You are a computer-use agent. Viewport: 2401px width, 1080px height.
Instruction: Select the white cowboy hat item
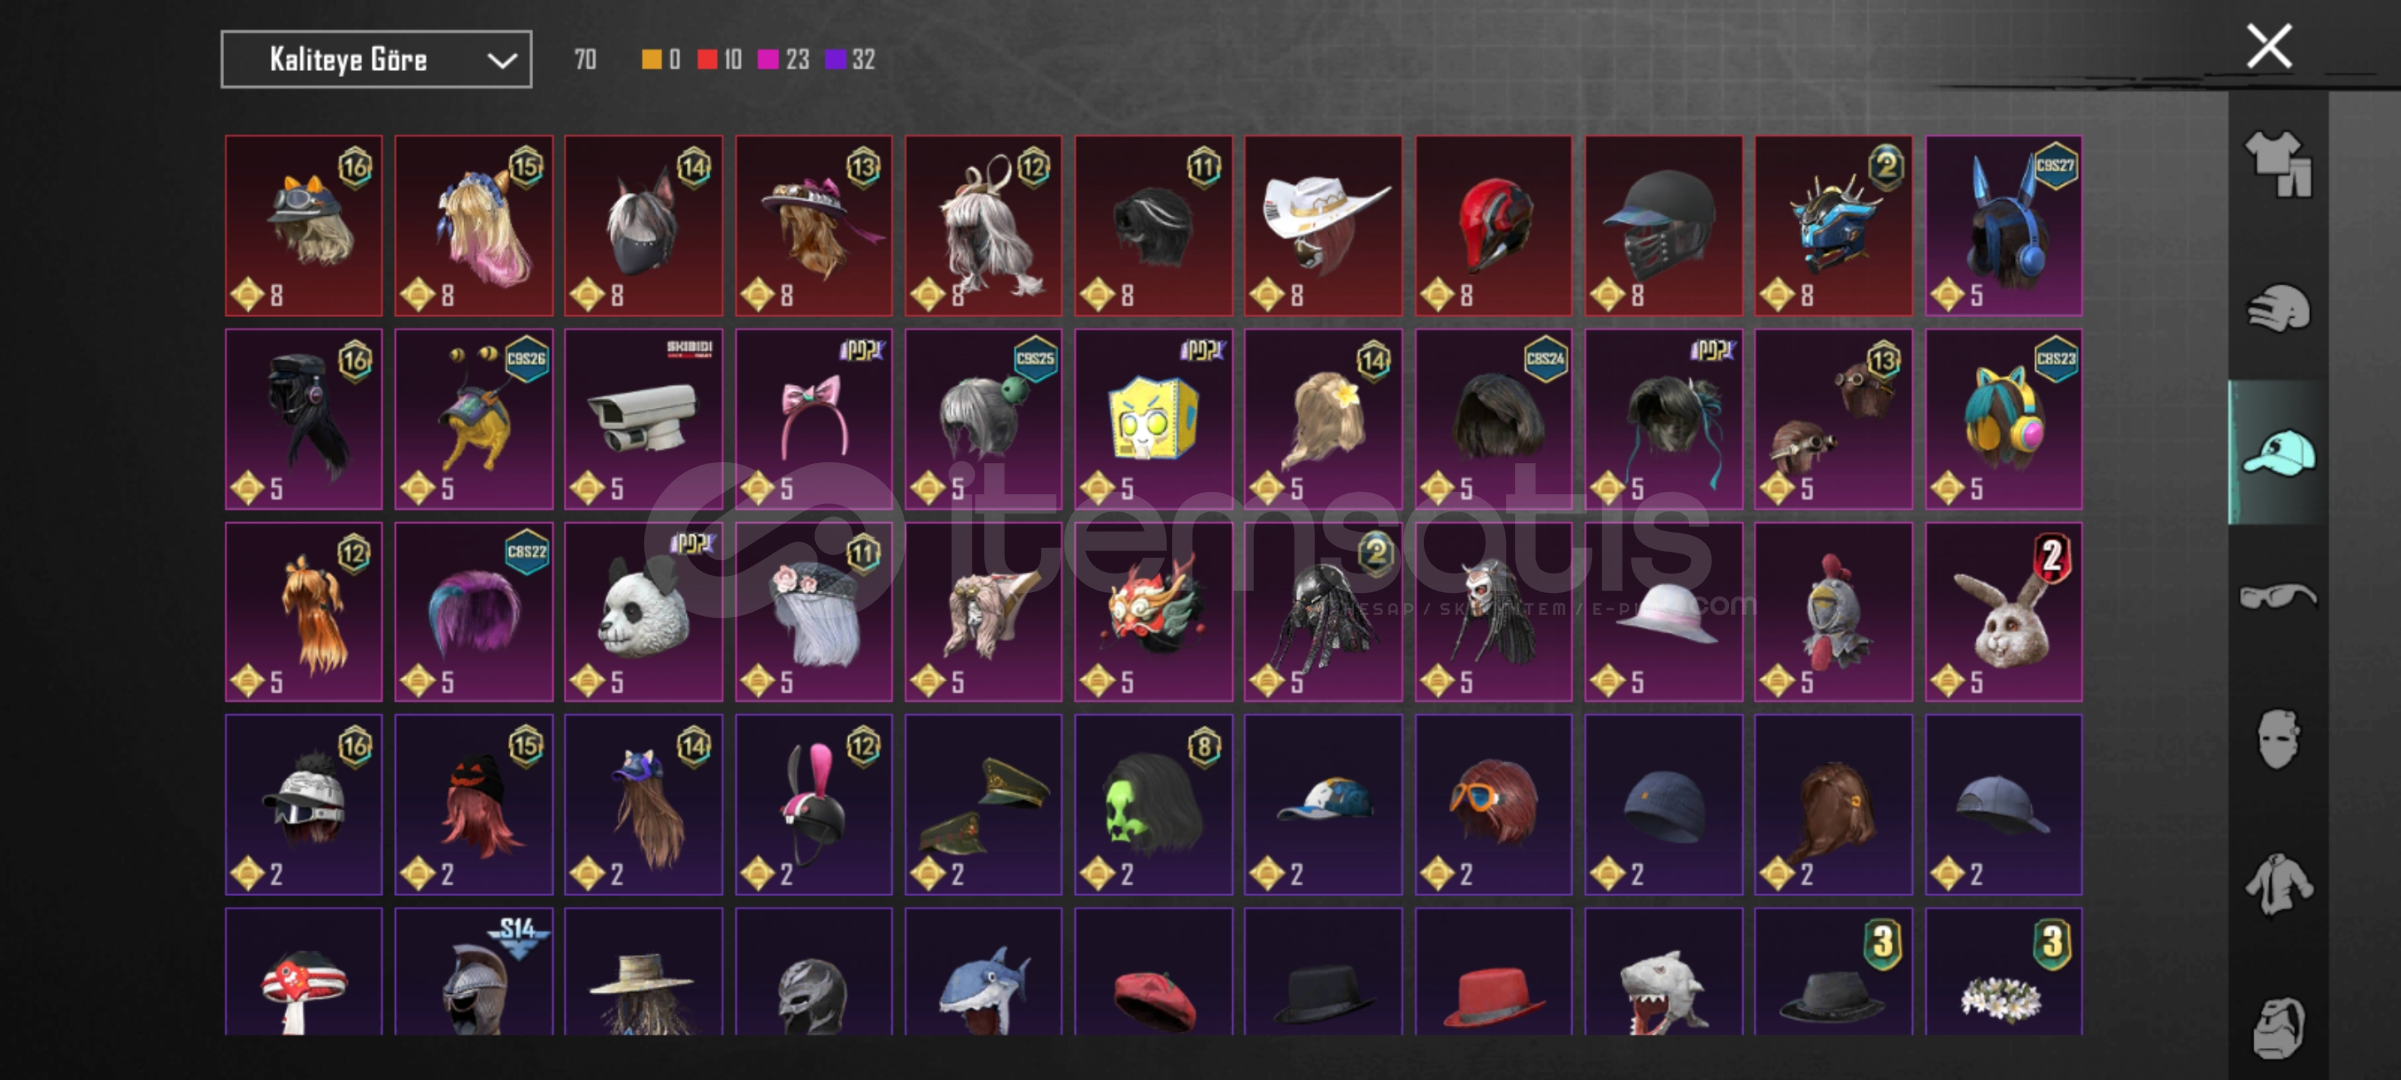tap(1323, 226)
